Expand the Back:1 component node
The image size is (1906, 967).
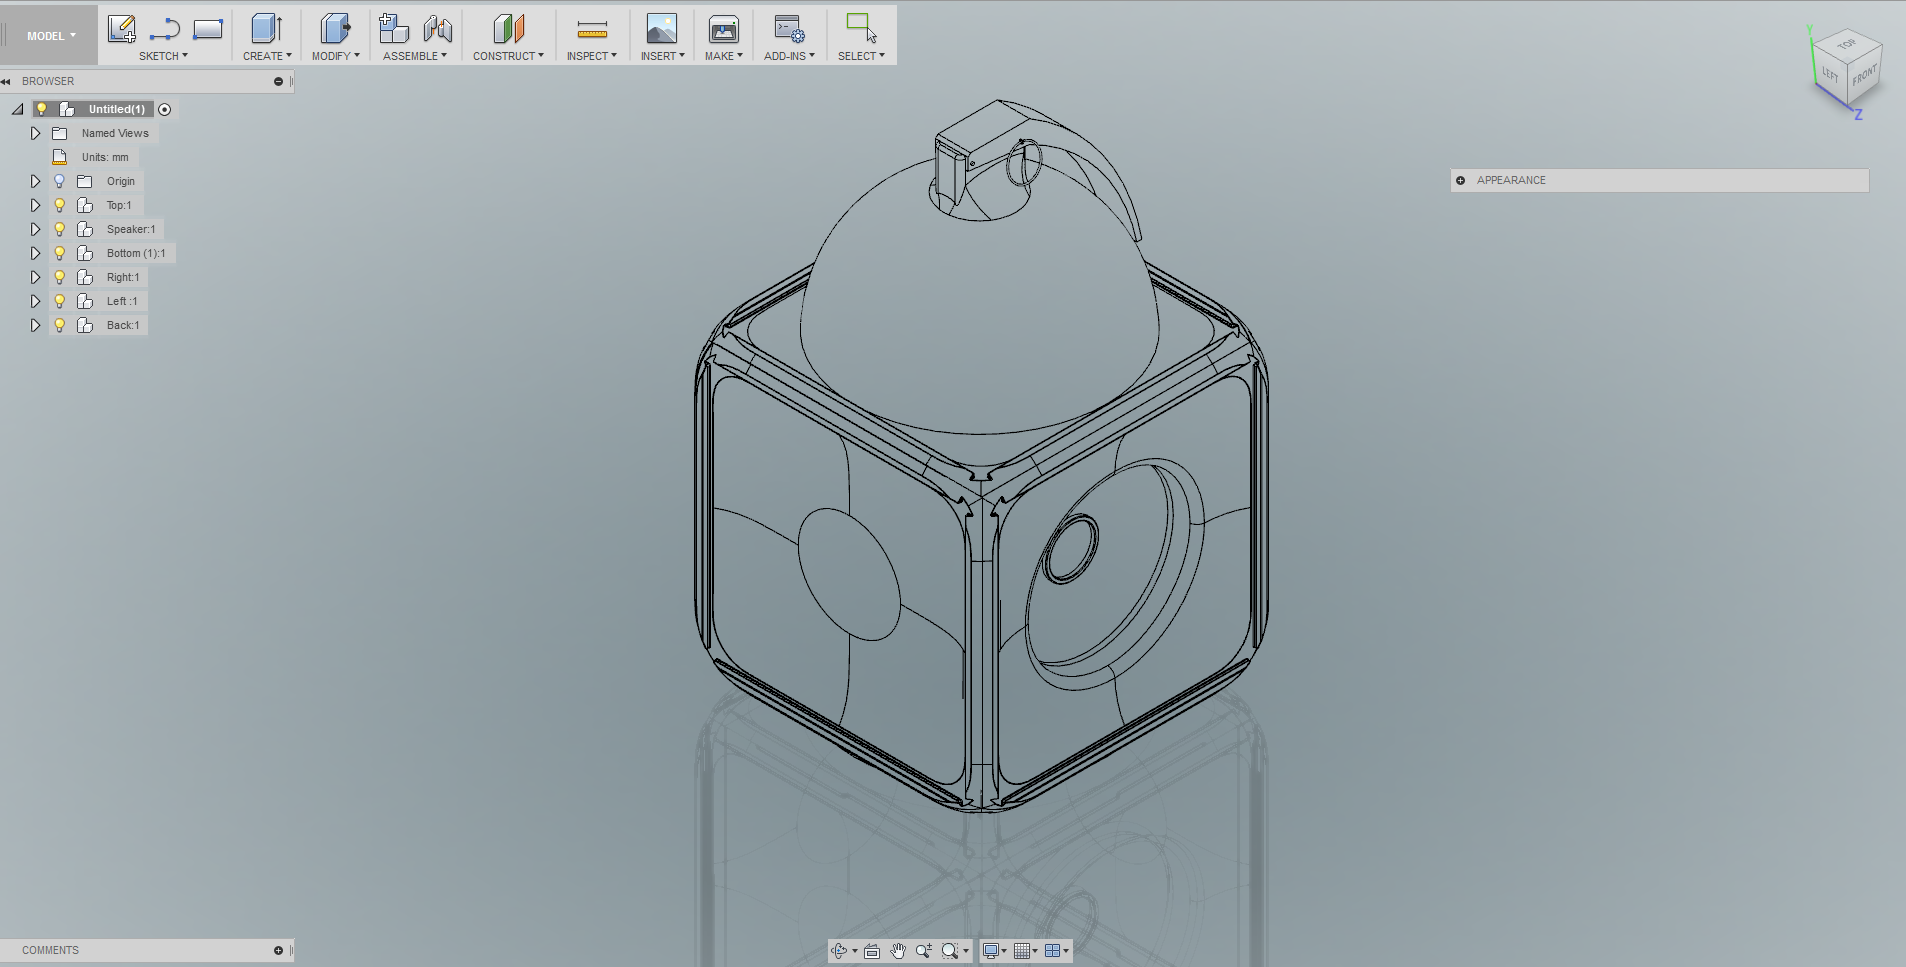coord(35,325)
